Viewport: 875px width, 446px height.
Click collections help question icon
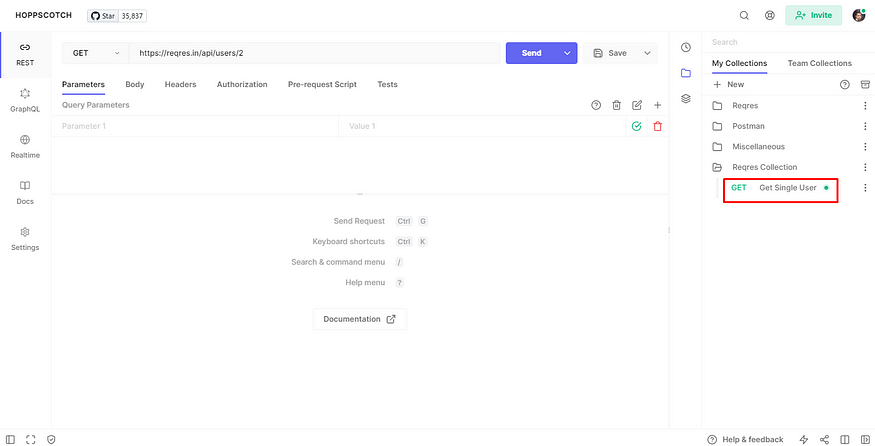pyautogui.click(x=845, y=85)
